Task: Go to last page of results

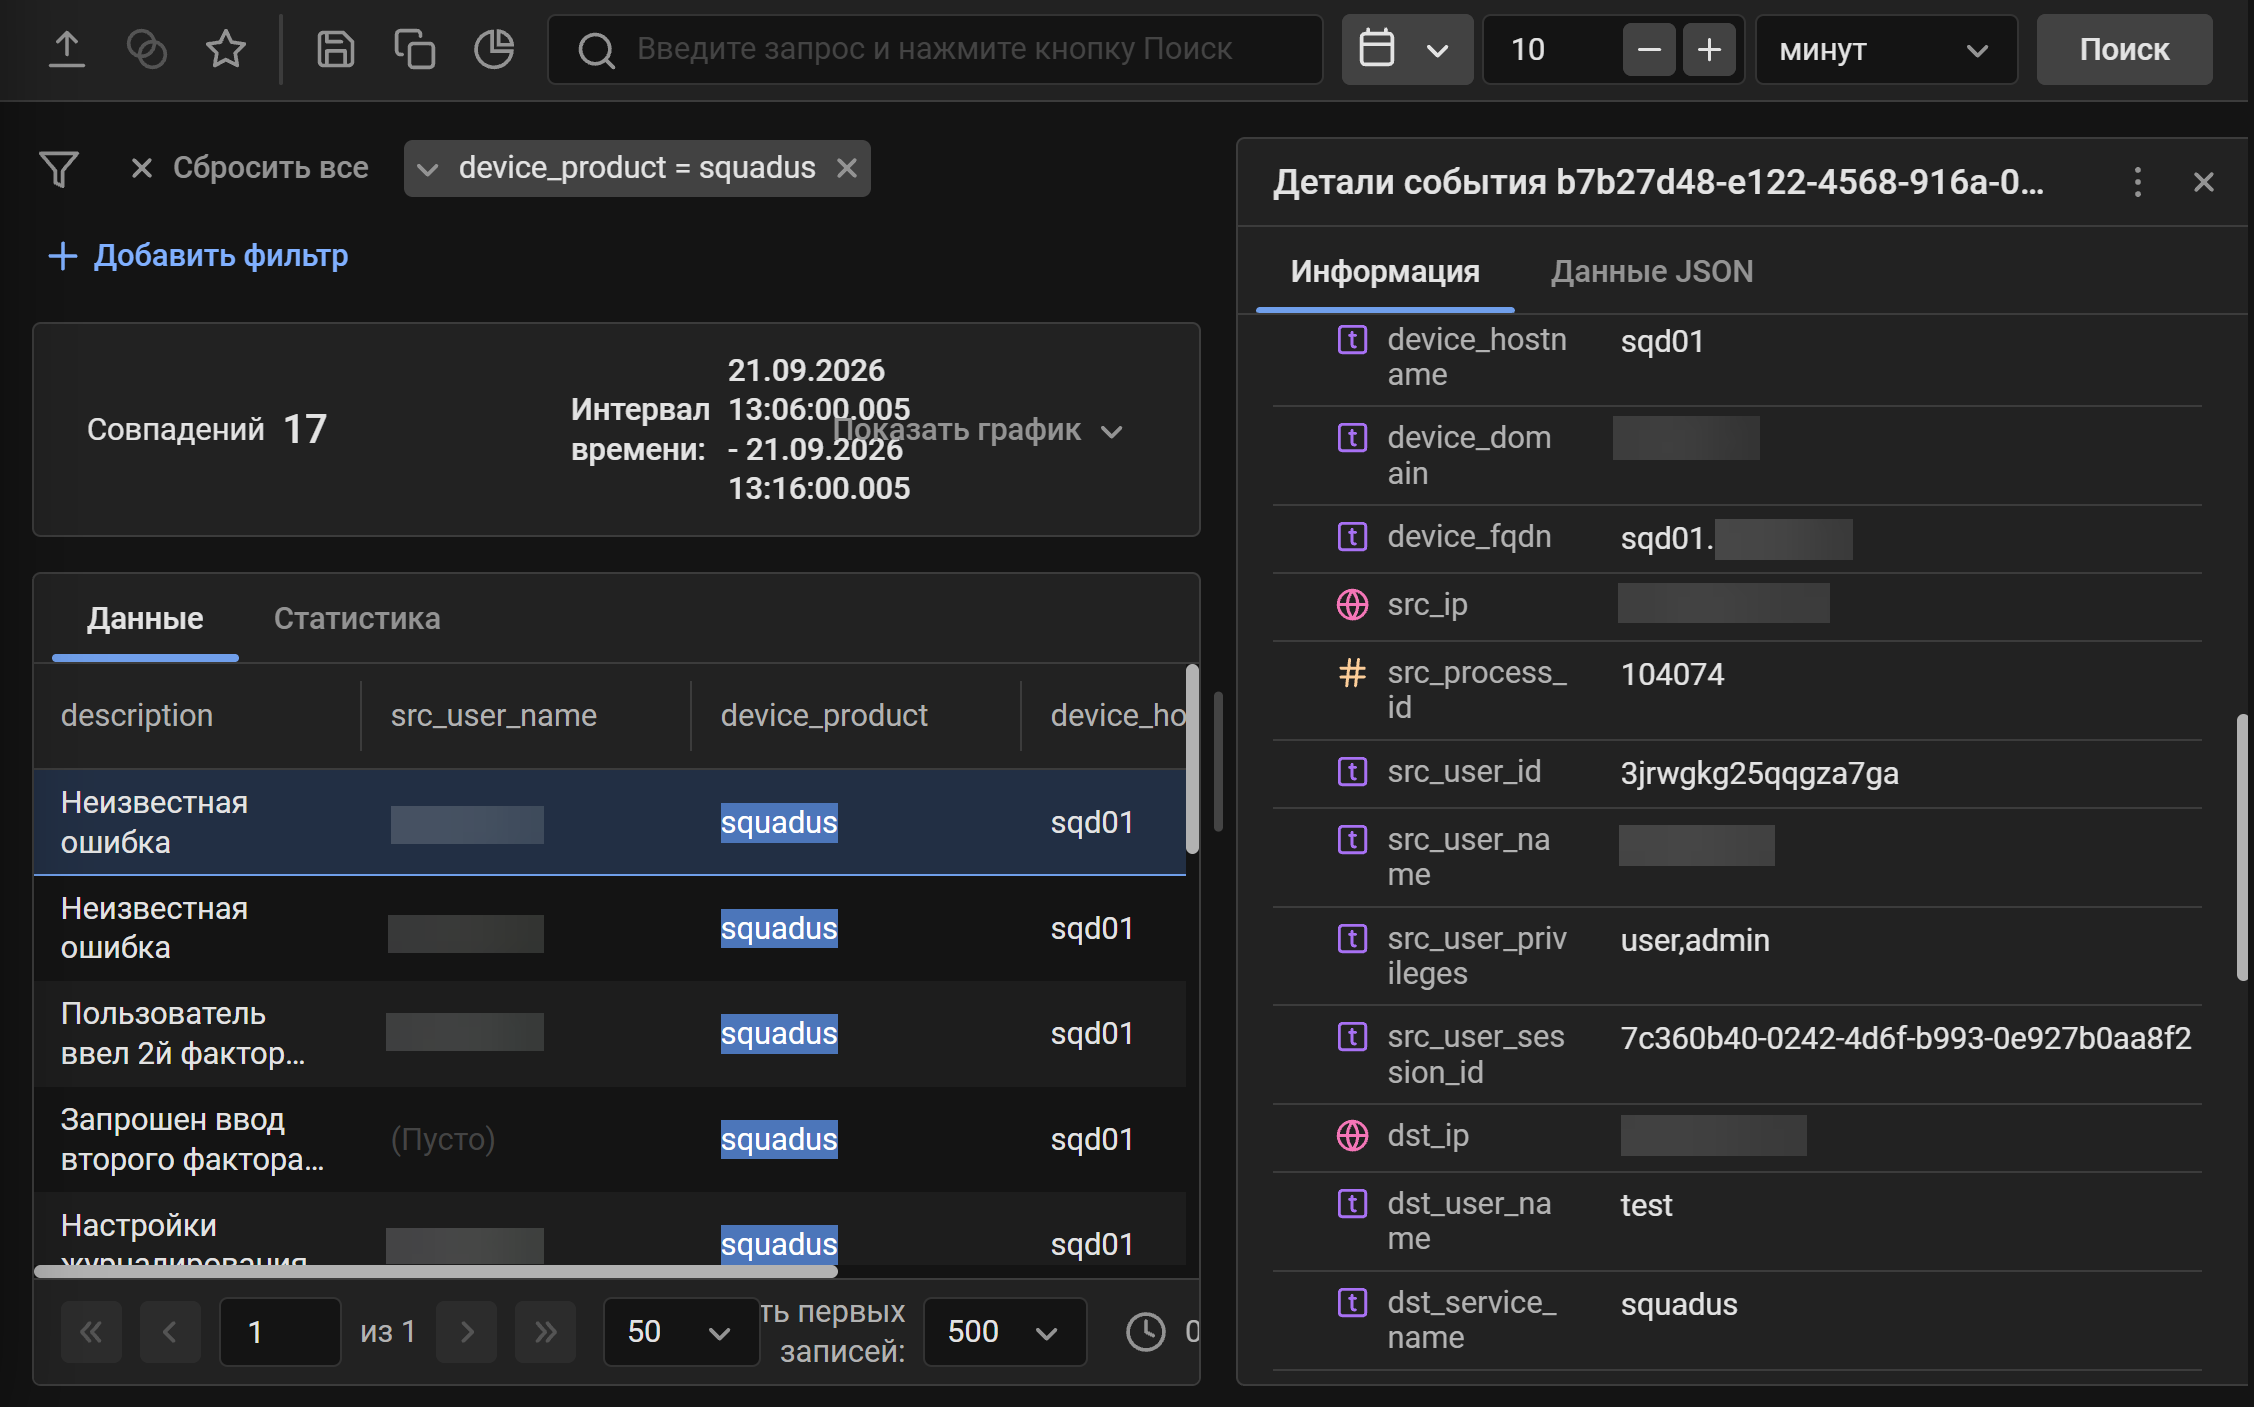Action: [x=546, y=1332]
